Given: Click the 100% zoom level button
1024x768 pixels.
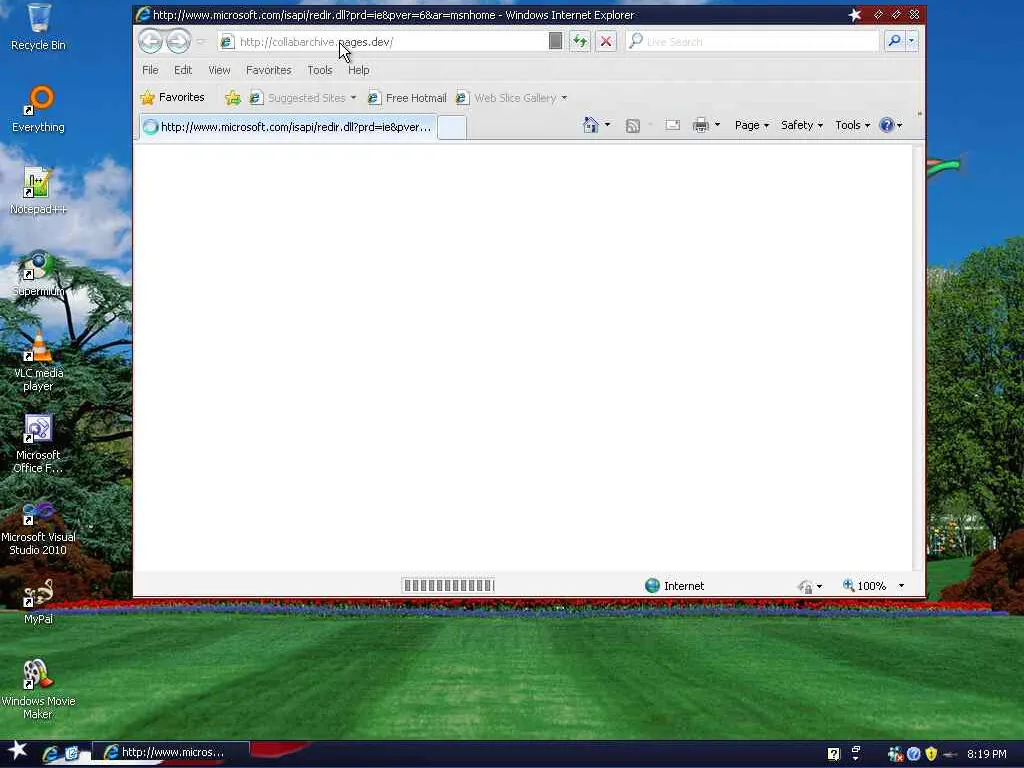Looking at the screenshot, I should pyautogui.click(x=865, y=586).
